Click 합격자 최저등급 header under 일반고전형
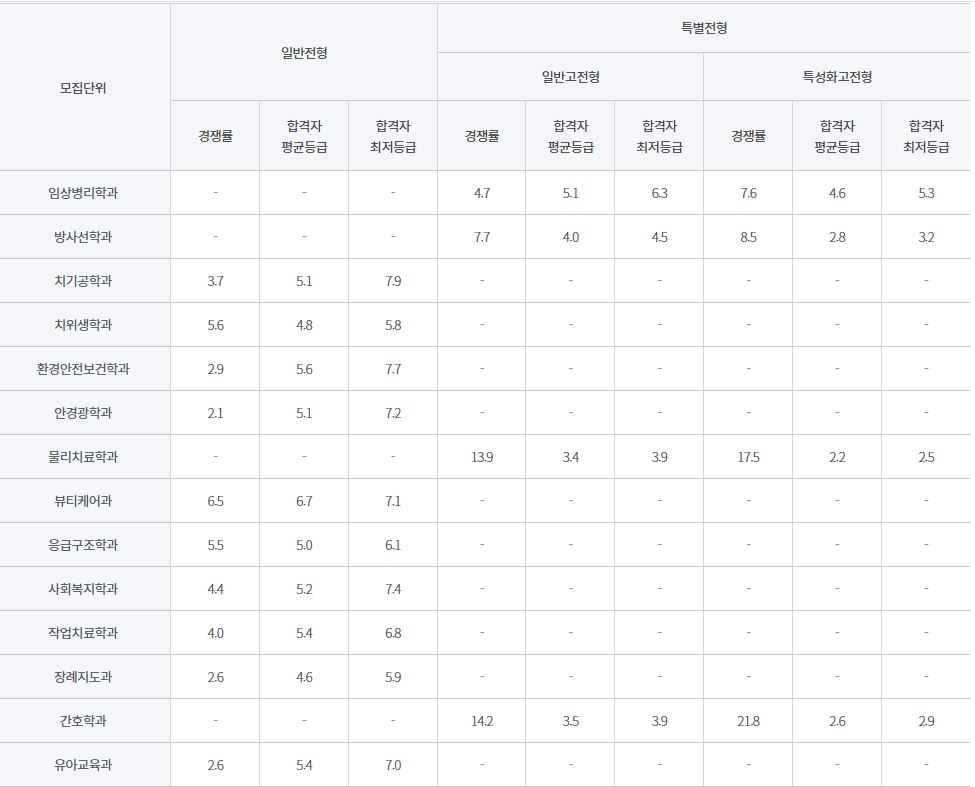The width and height of the screenshot is (975, 787). (659, 136)
